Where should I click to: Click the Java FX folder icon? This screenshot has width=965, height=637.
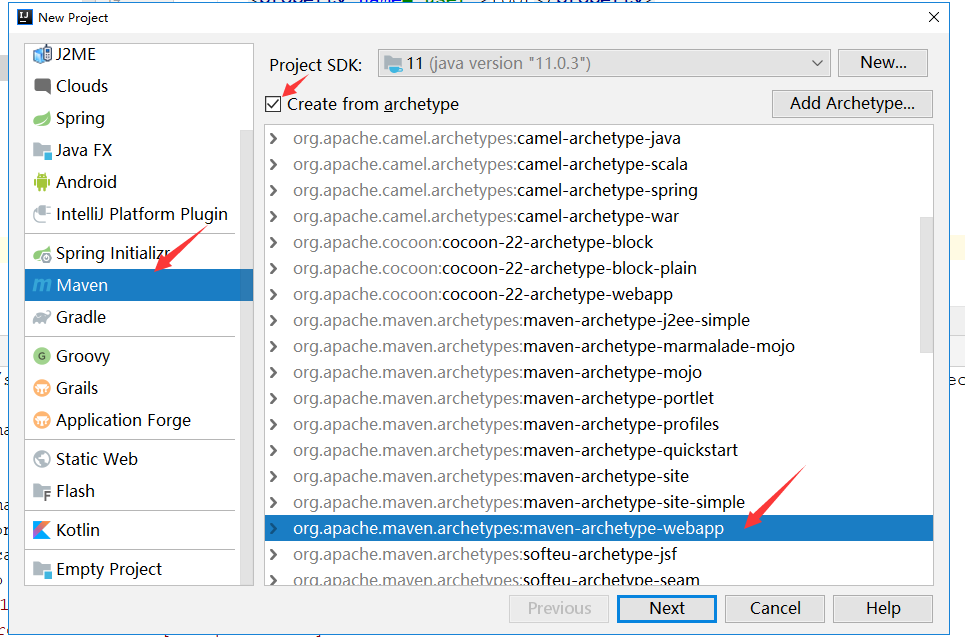(x=42, y=150)
